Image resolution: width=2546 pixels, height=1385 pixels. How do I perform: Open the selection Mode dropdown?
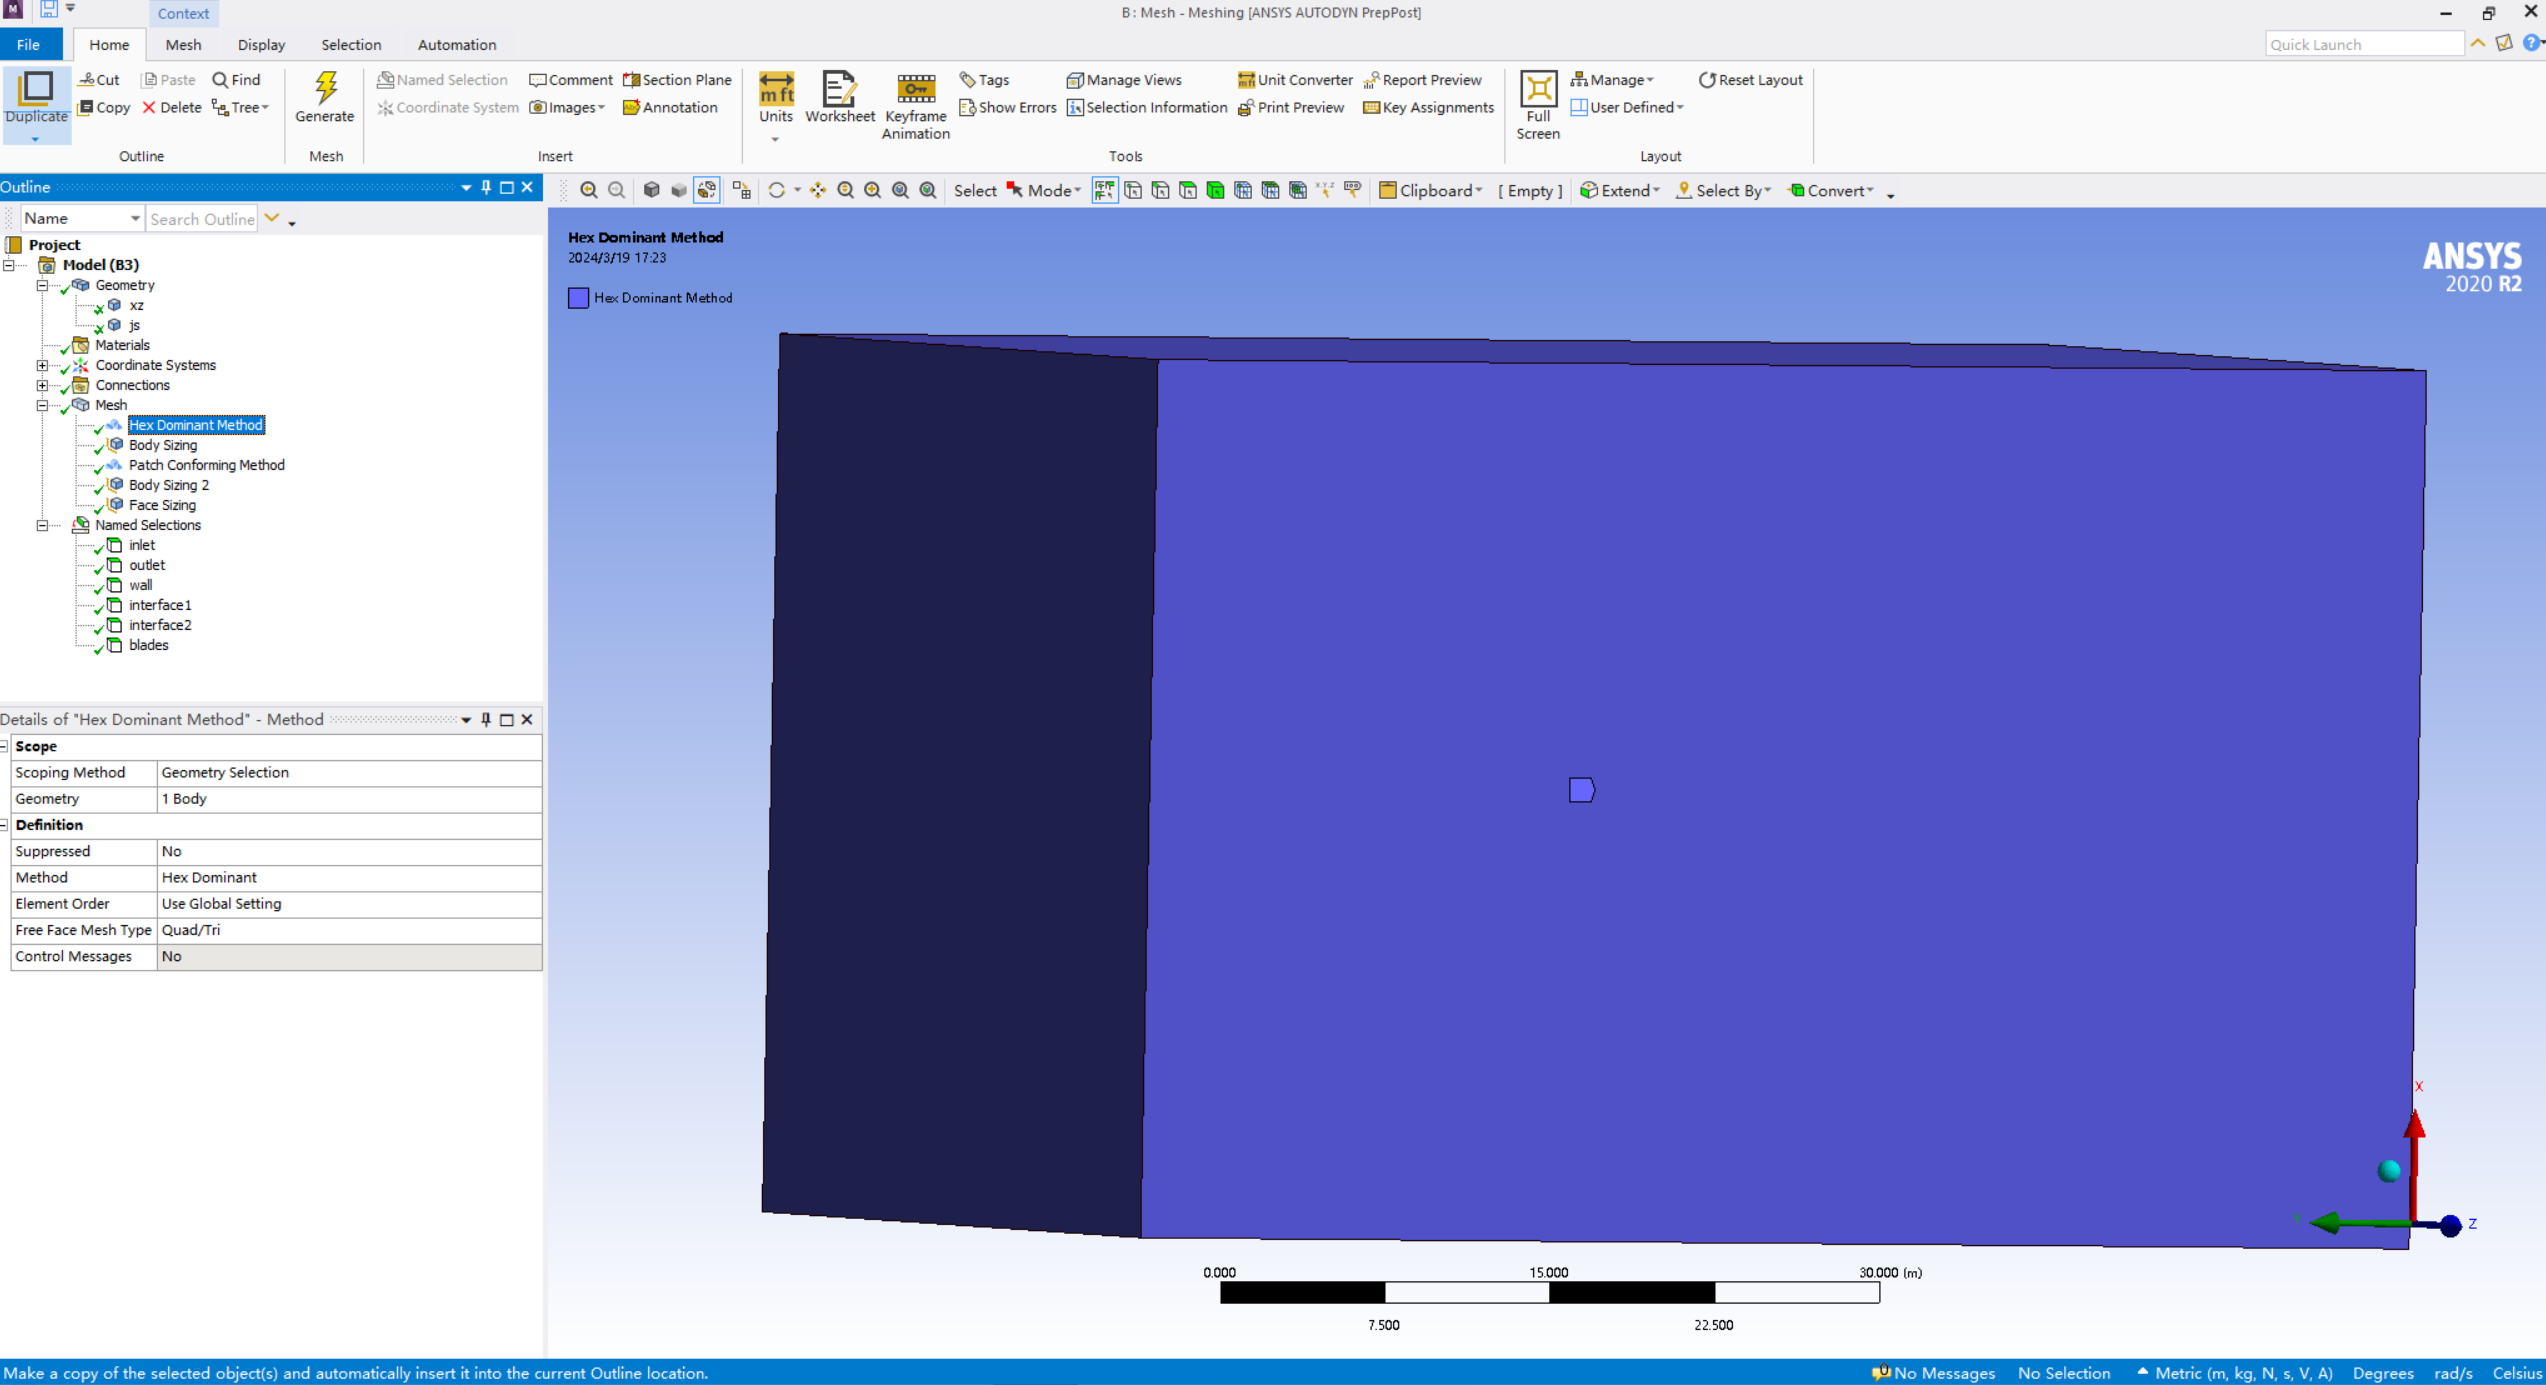[1044, 190]
